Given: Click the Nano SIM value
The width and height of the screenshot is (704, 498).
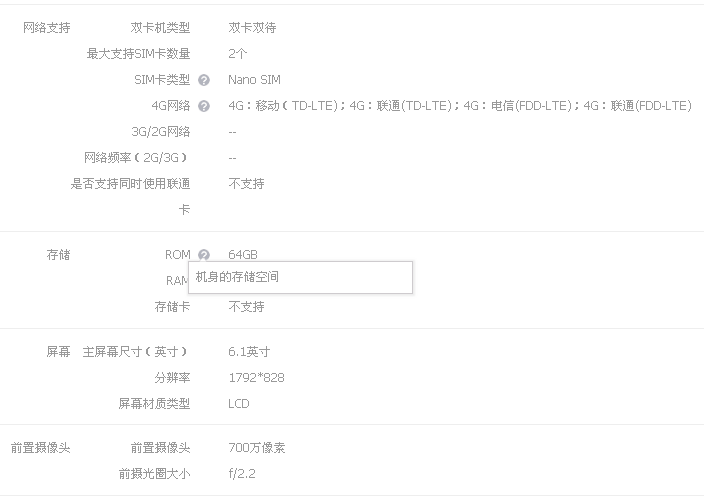Looking at the screenshot, I should [254, 80].
